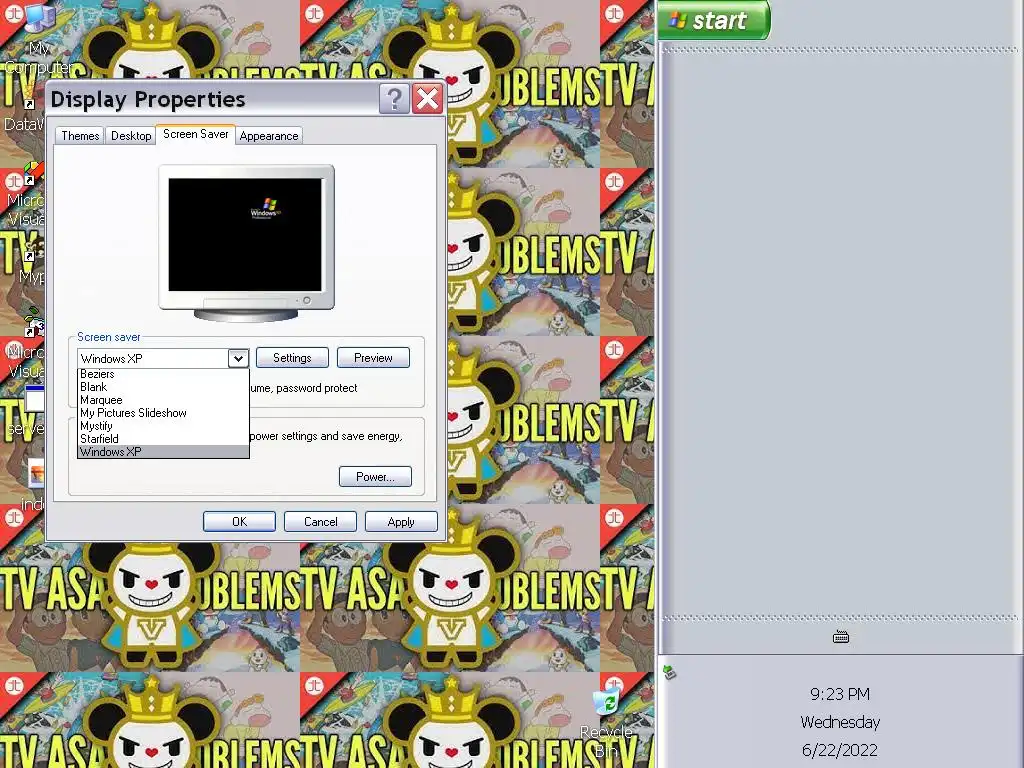Choose Beziers from the screen saver list
This screenshot has width=1024, height=768.
pos(163,374)
